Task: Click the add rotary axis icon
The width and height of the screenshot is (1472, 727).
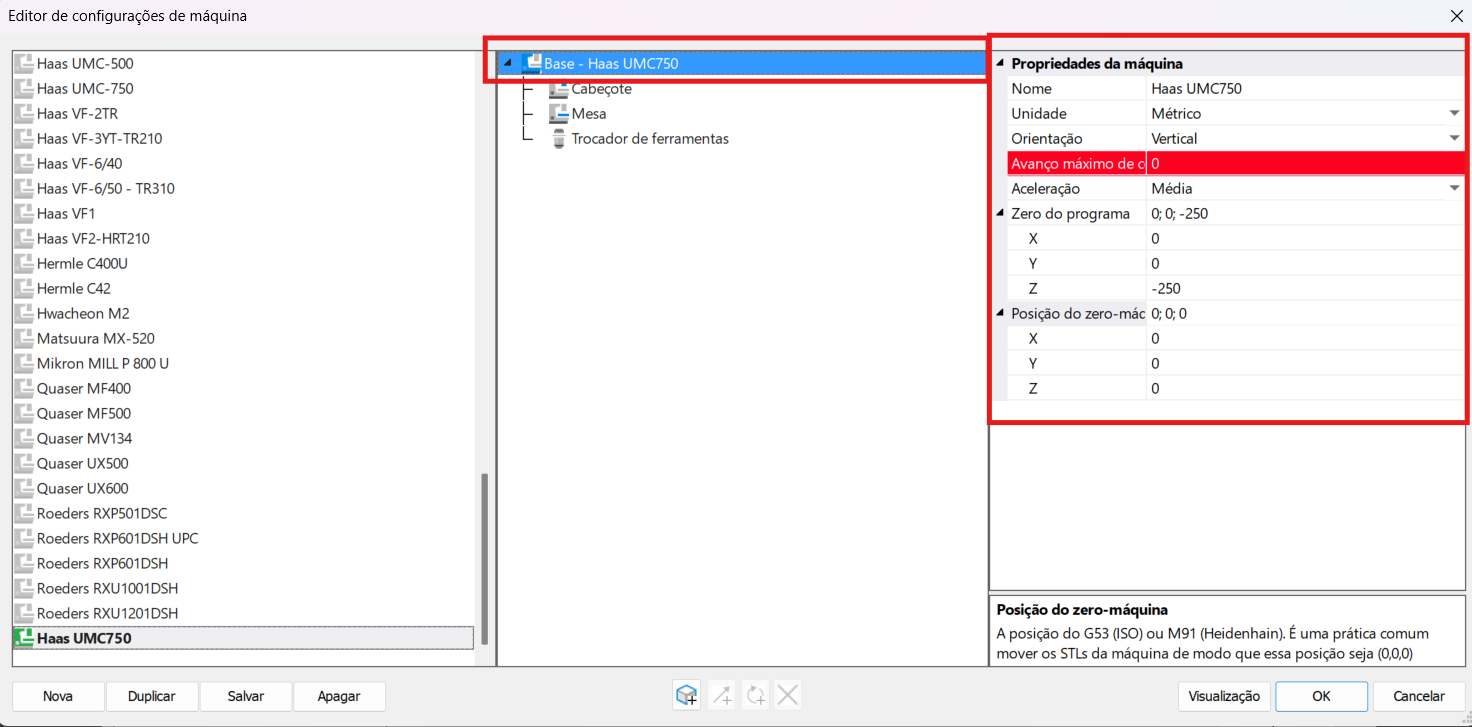Action: 756,695
